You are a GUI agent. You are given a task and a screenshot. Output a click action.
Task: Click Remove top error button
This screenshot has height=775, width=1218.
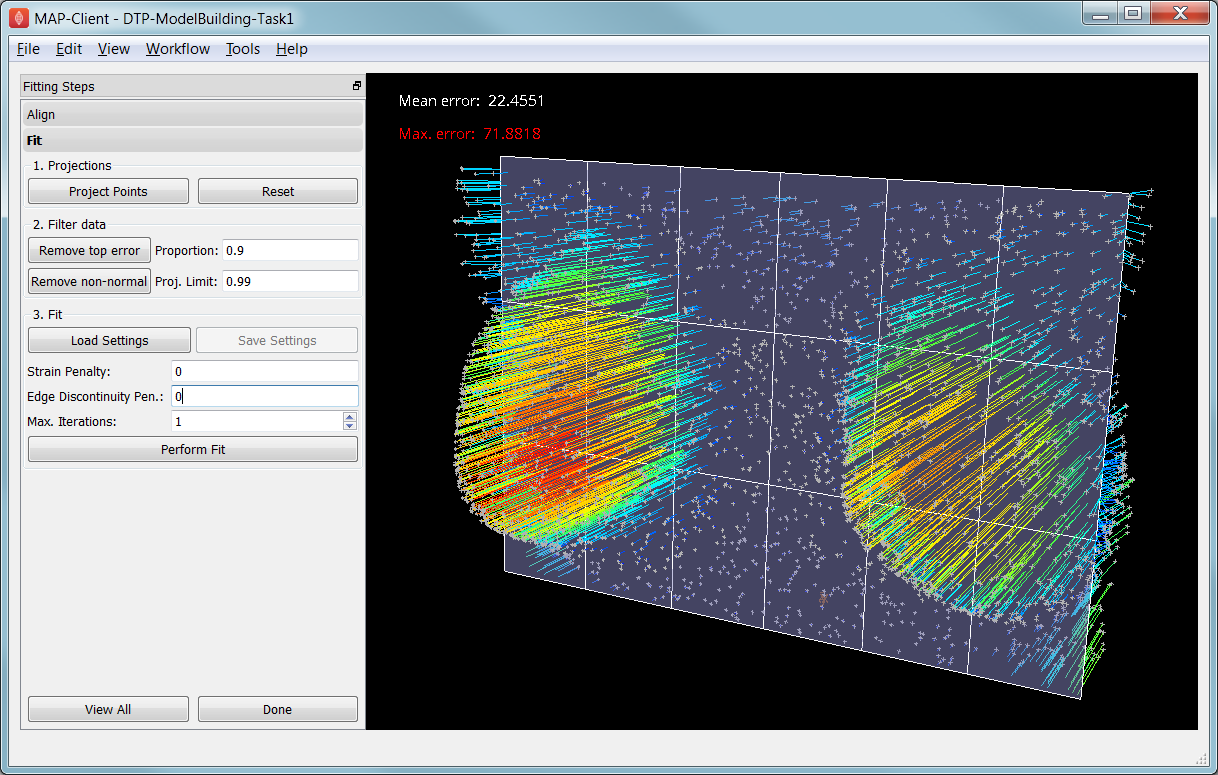coord(90,250)
